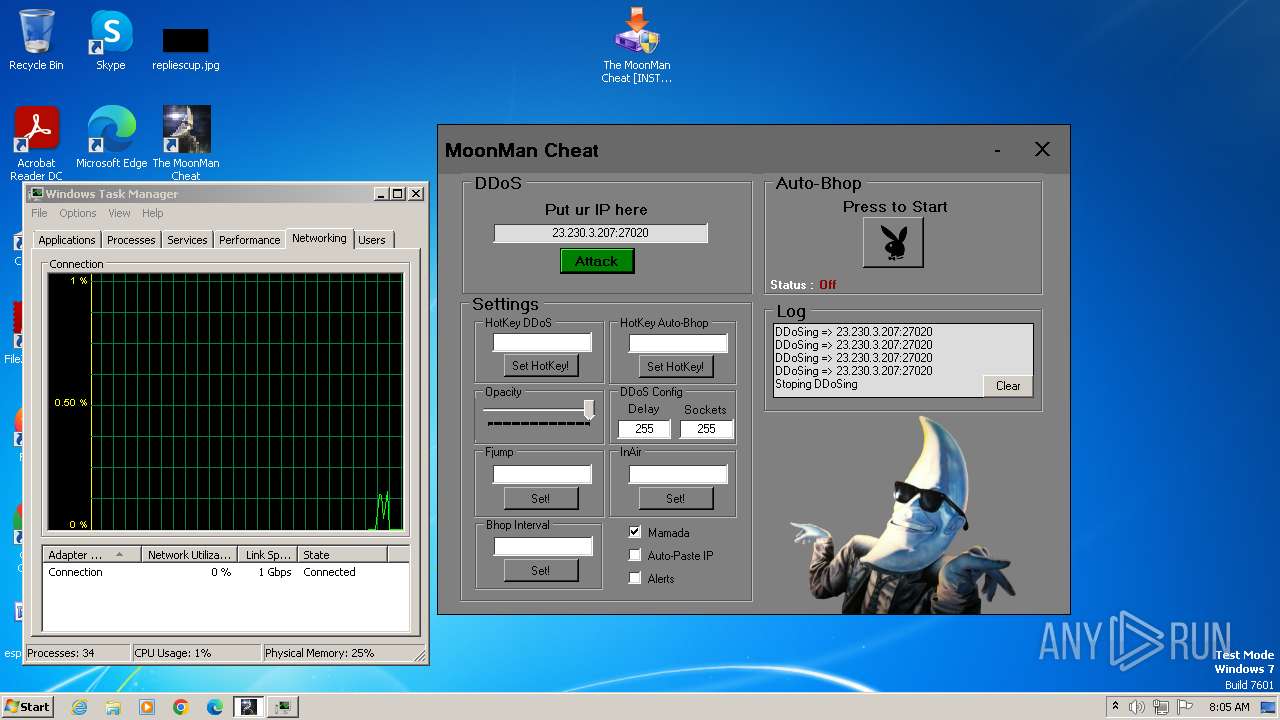Click Set HotKey! under HotKey Auto-Bhop

click(675, 367)
